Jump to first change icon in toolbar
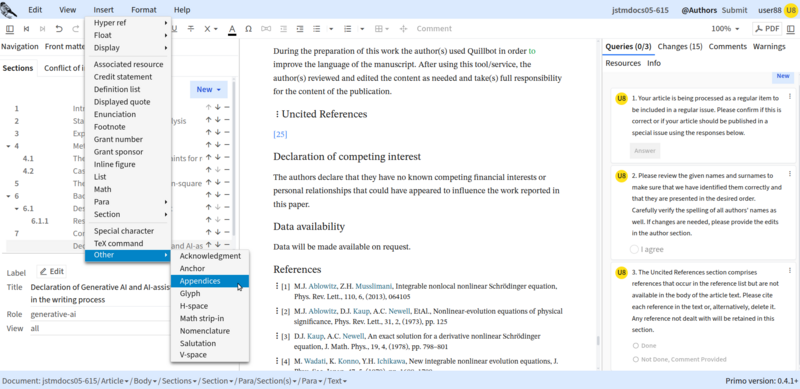This screenshot has height=389, width=800. click(27, 29)
